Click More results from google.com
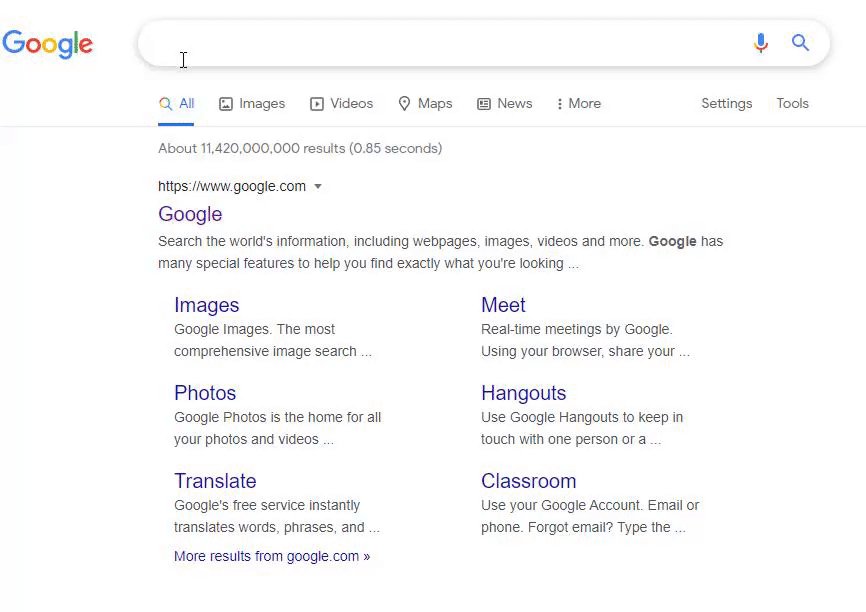The height and width of the screenshot is (612, 866). pyautogui.click(x=271, y=556)
